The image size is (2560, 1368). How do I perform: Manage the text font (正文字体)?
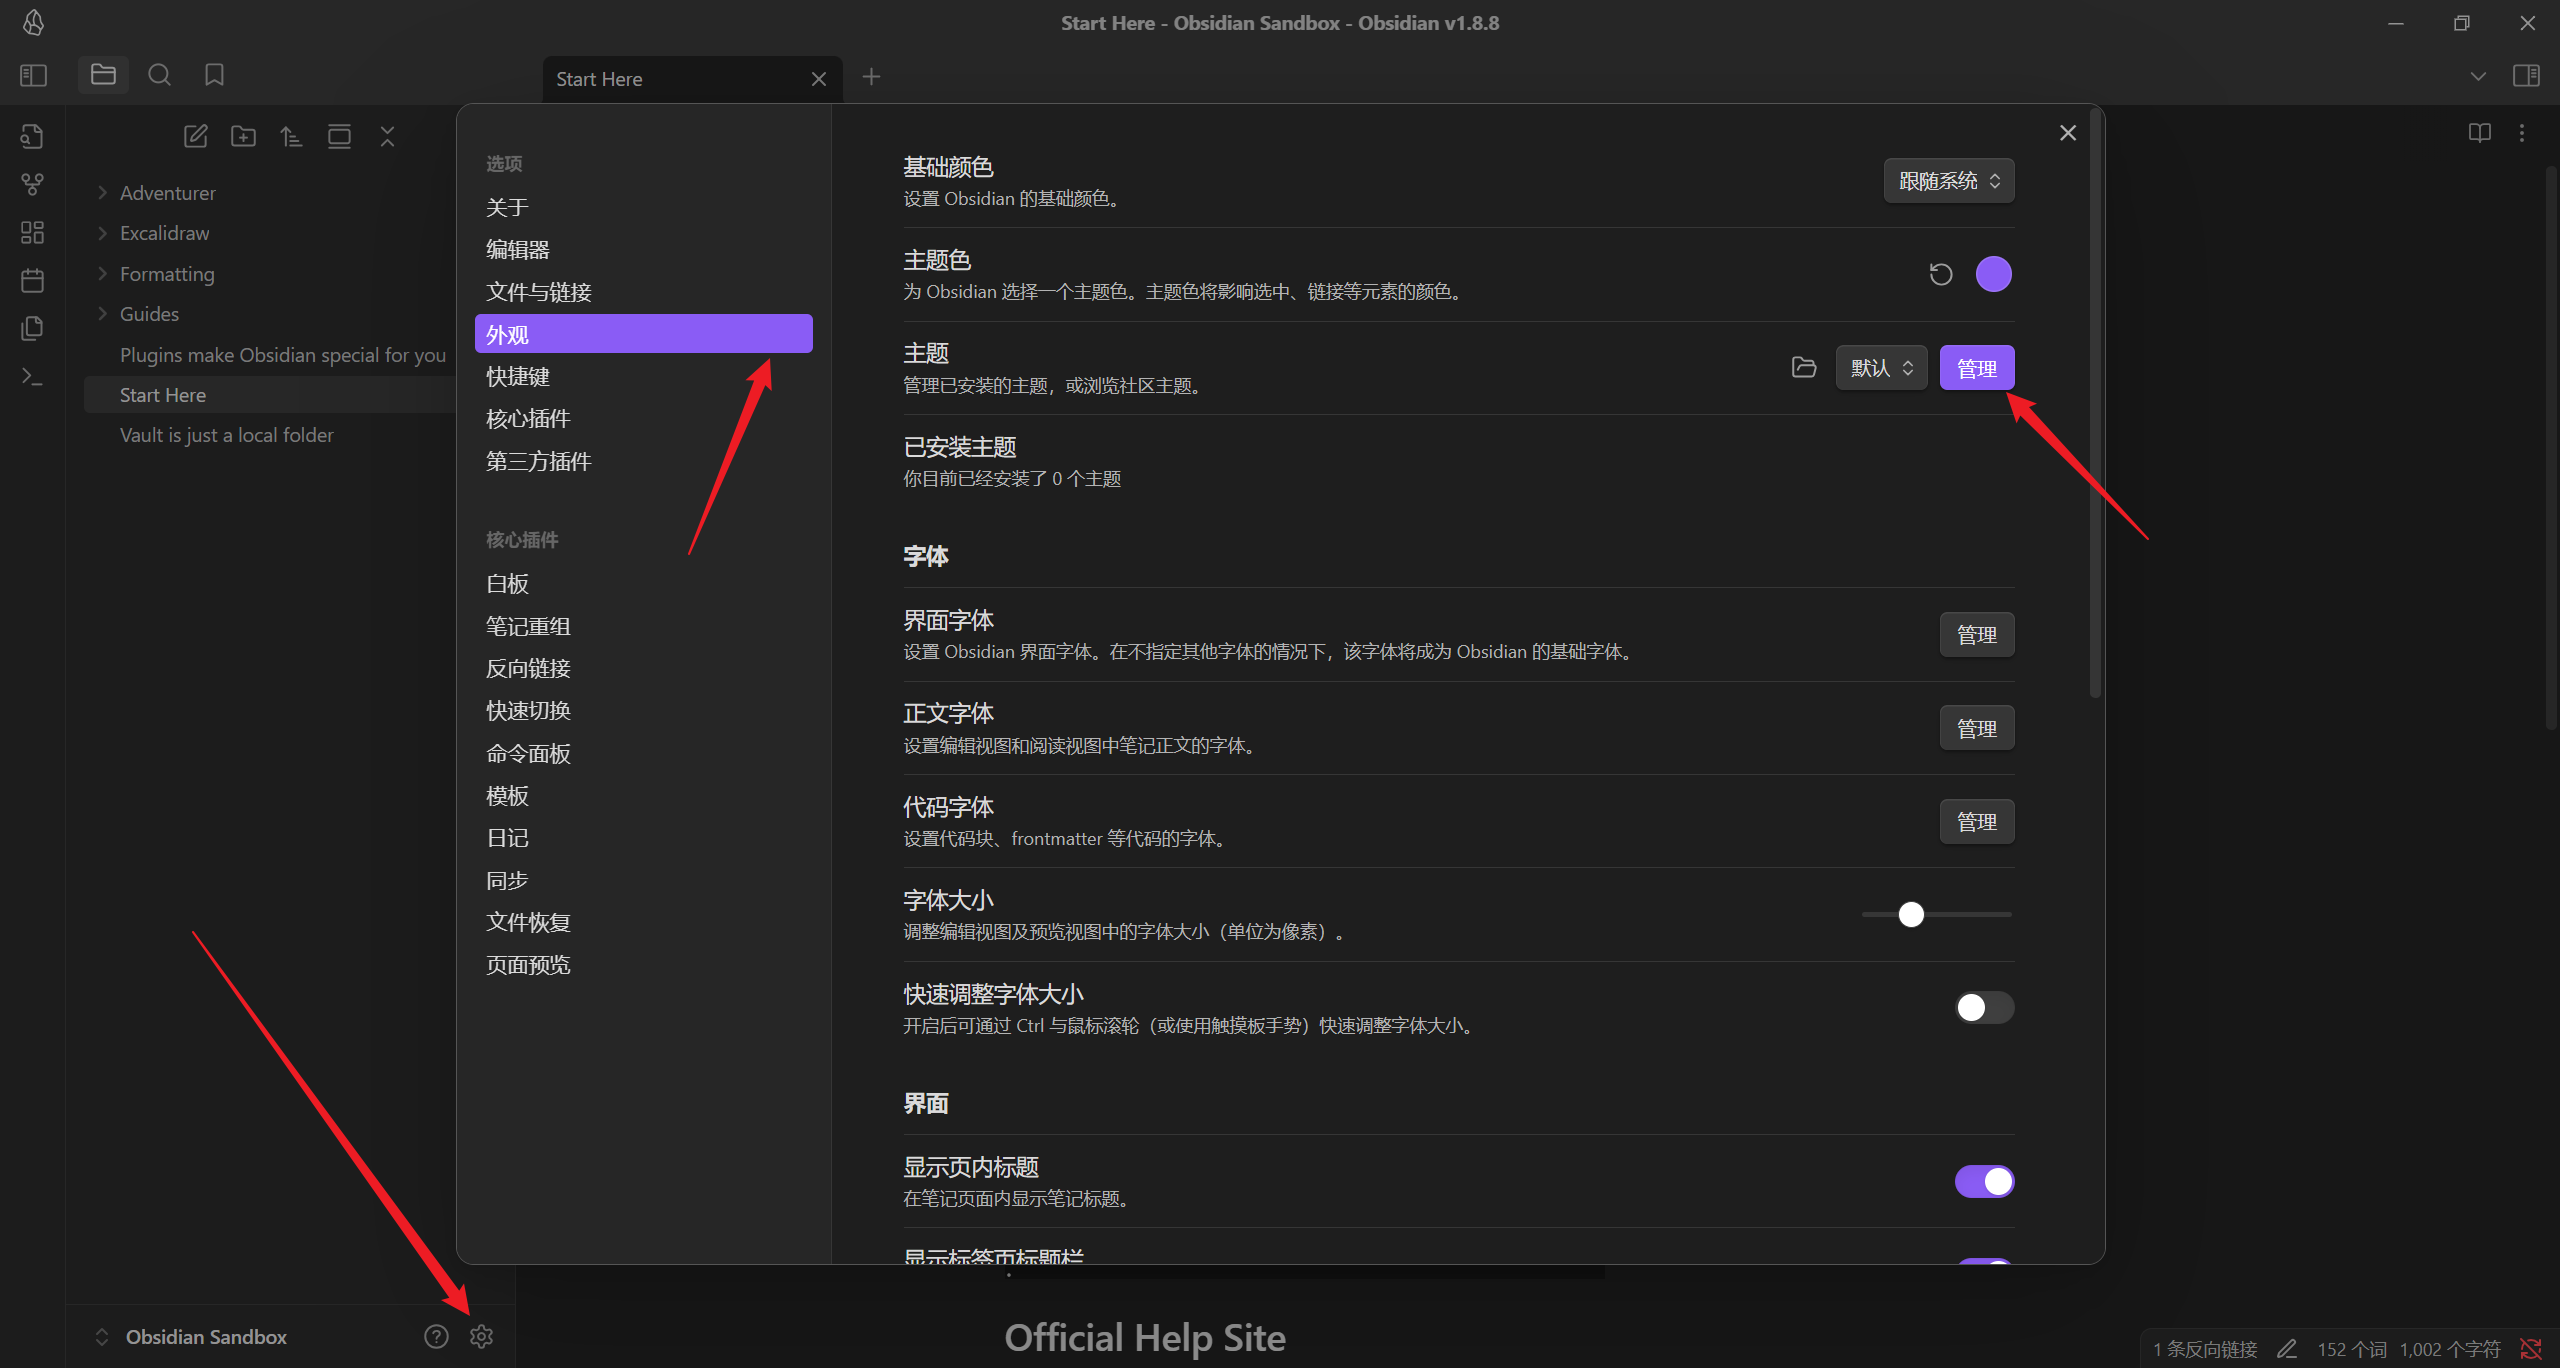click(1976, 728)
